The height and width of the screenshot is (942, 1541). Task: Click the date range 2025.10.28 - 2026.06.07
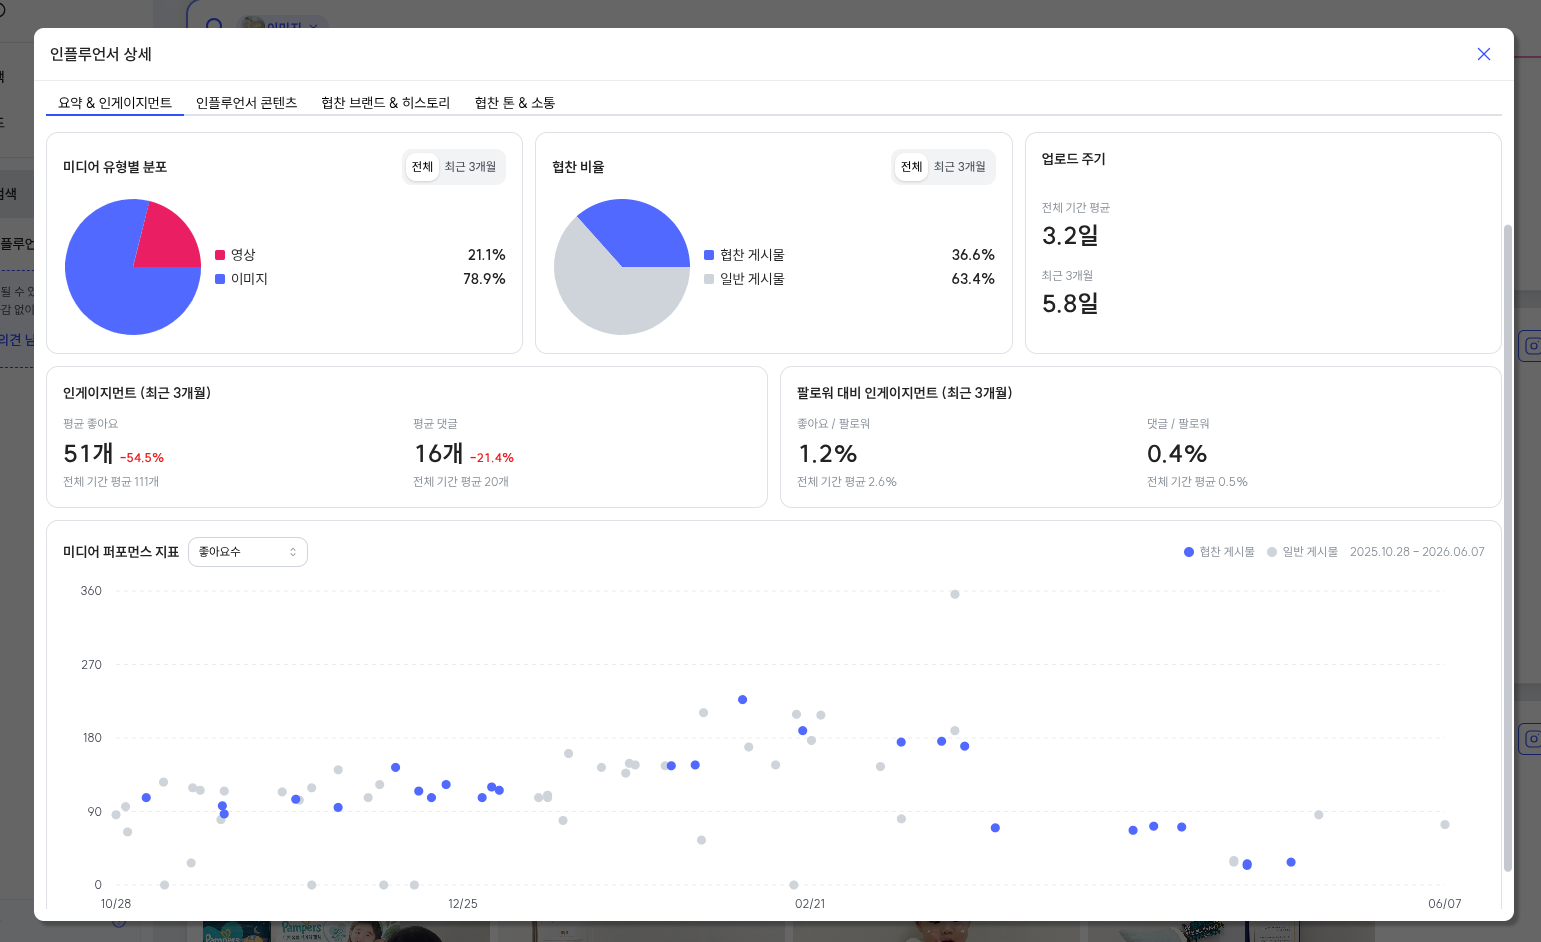(x=1417, y=552)
